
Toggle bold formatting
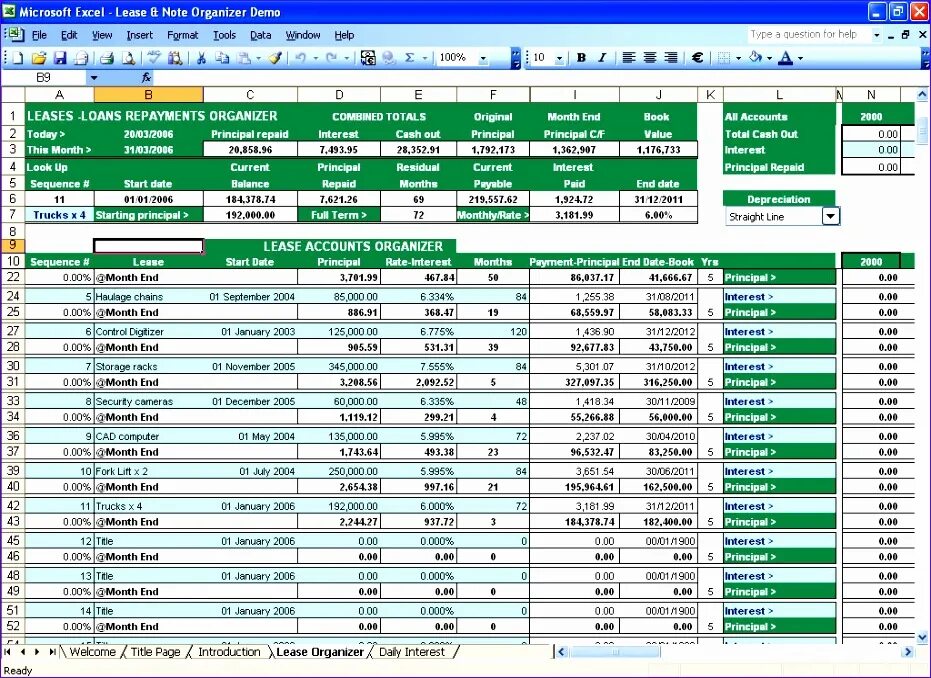tap(581, 58)
